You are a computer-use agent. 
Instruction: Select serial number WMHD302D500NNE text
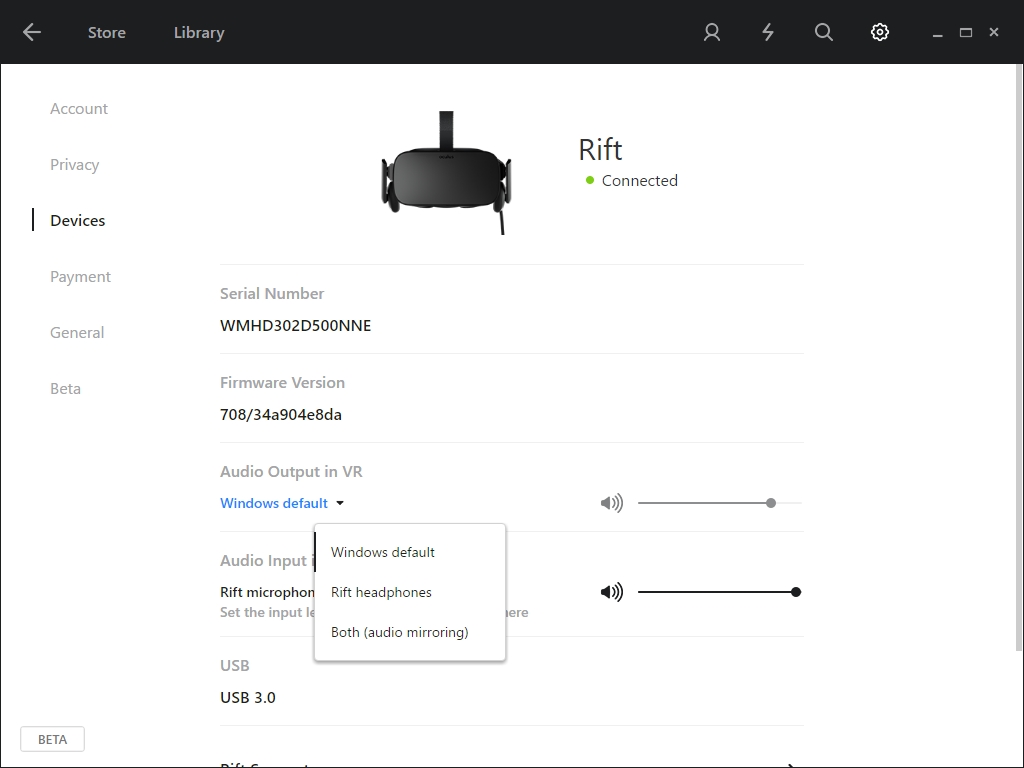point(295,326)
